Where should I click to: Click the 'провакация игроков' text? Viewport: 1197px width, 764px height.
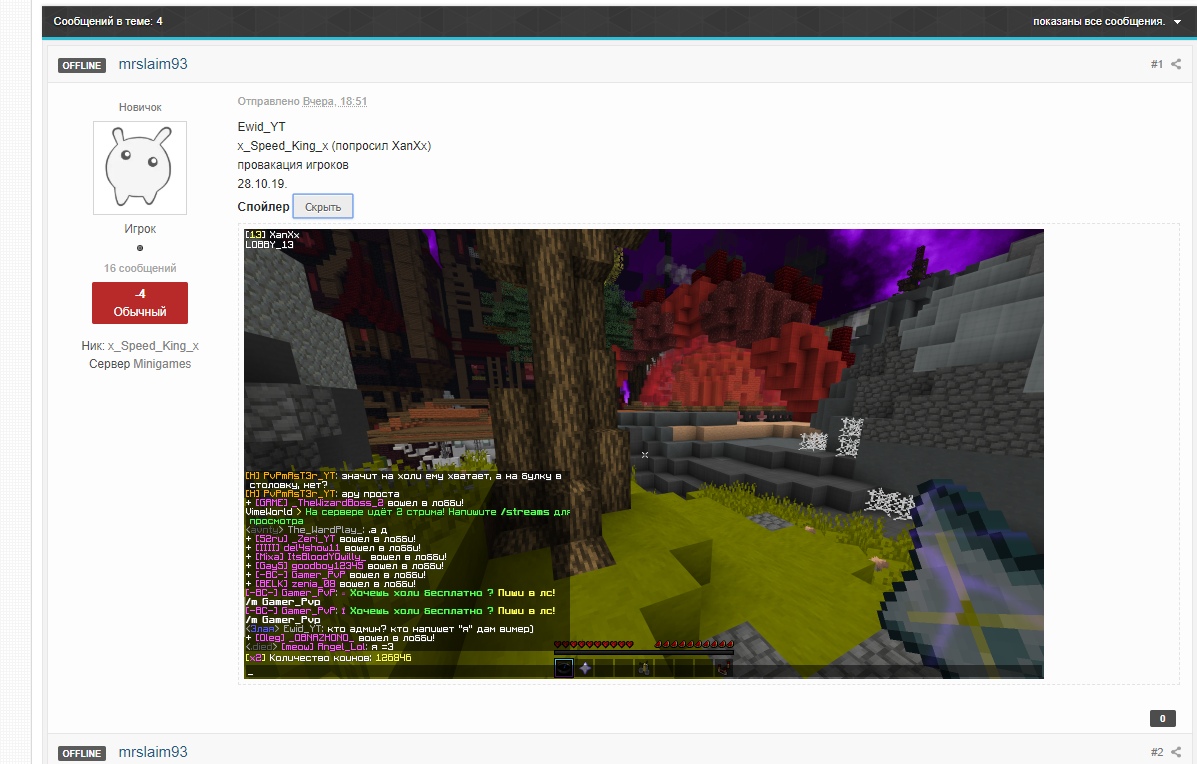pos(293,165)
